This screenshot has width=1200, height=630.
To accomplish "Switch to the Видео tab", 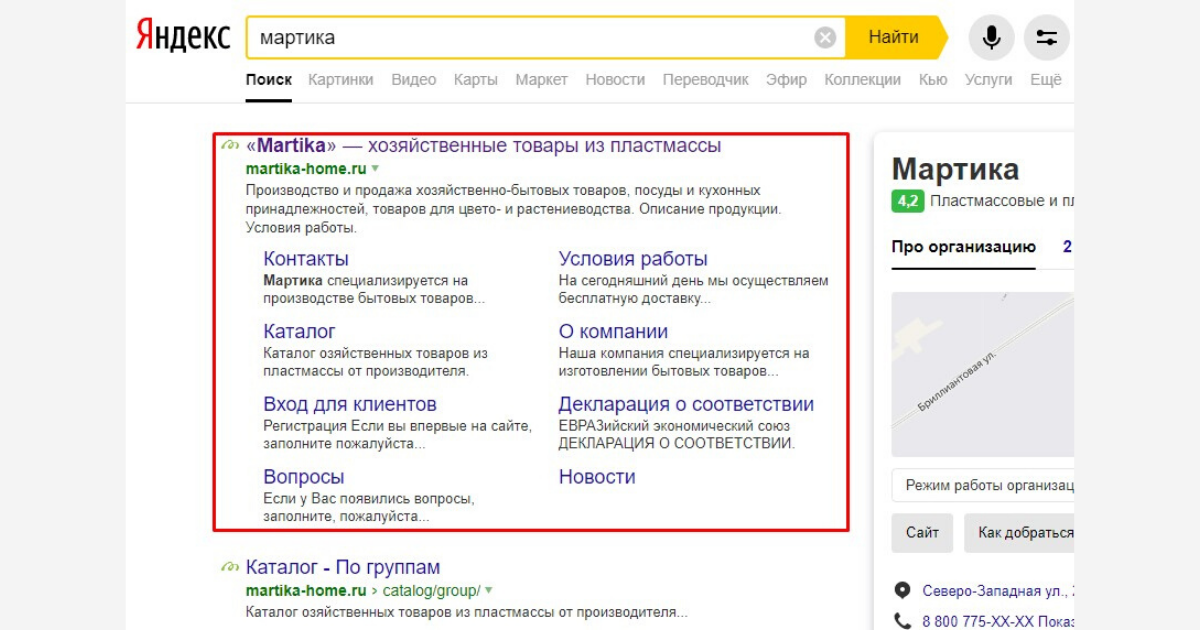I will (x=414, y=80).
